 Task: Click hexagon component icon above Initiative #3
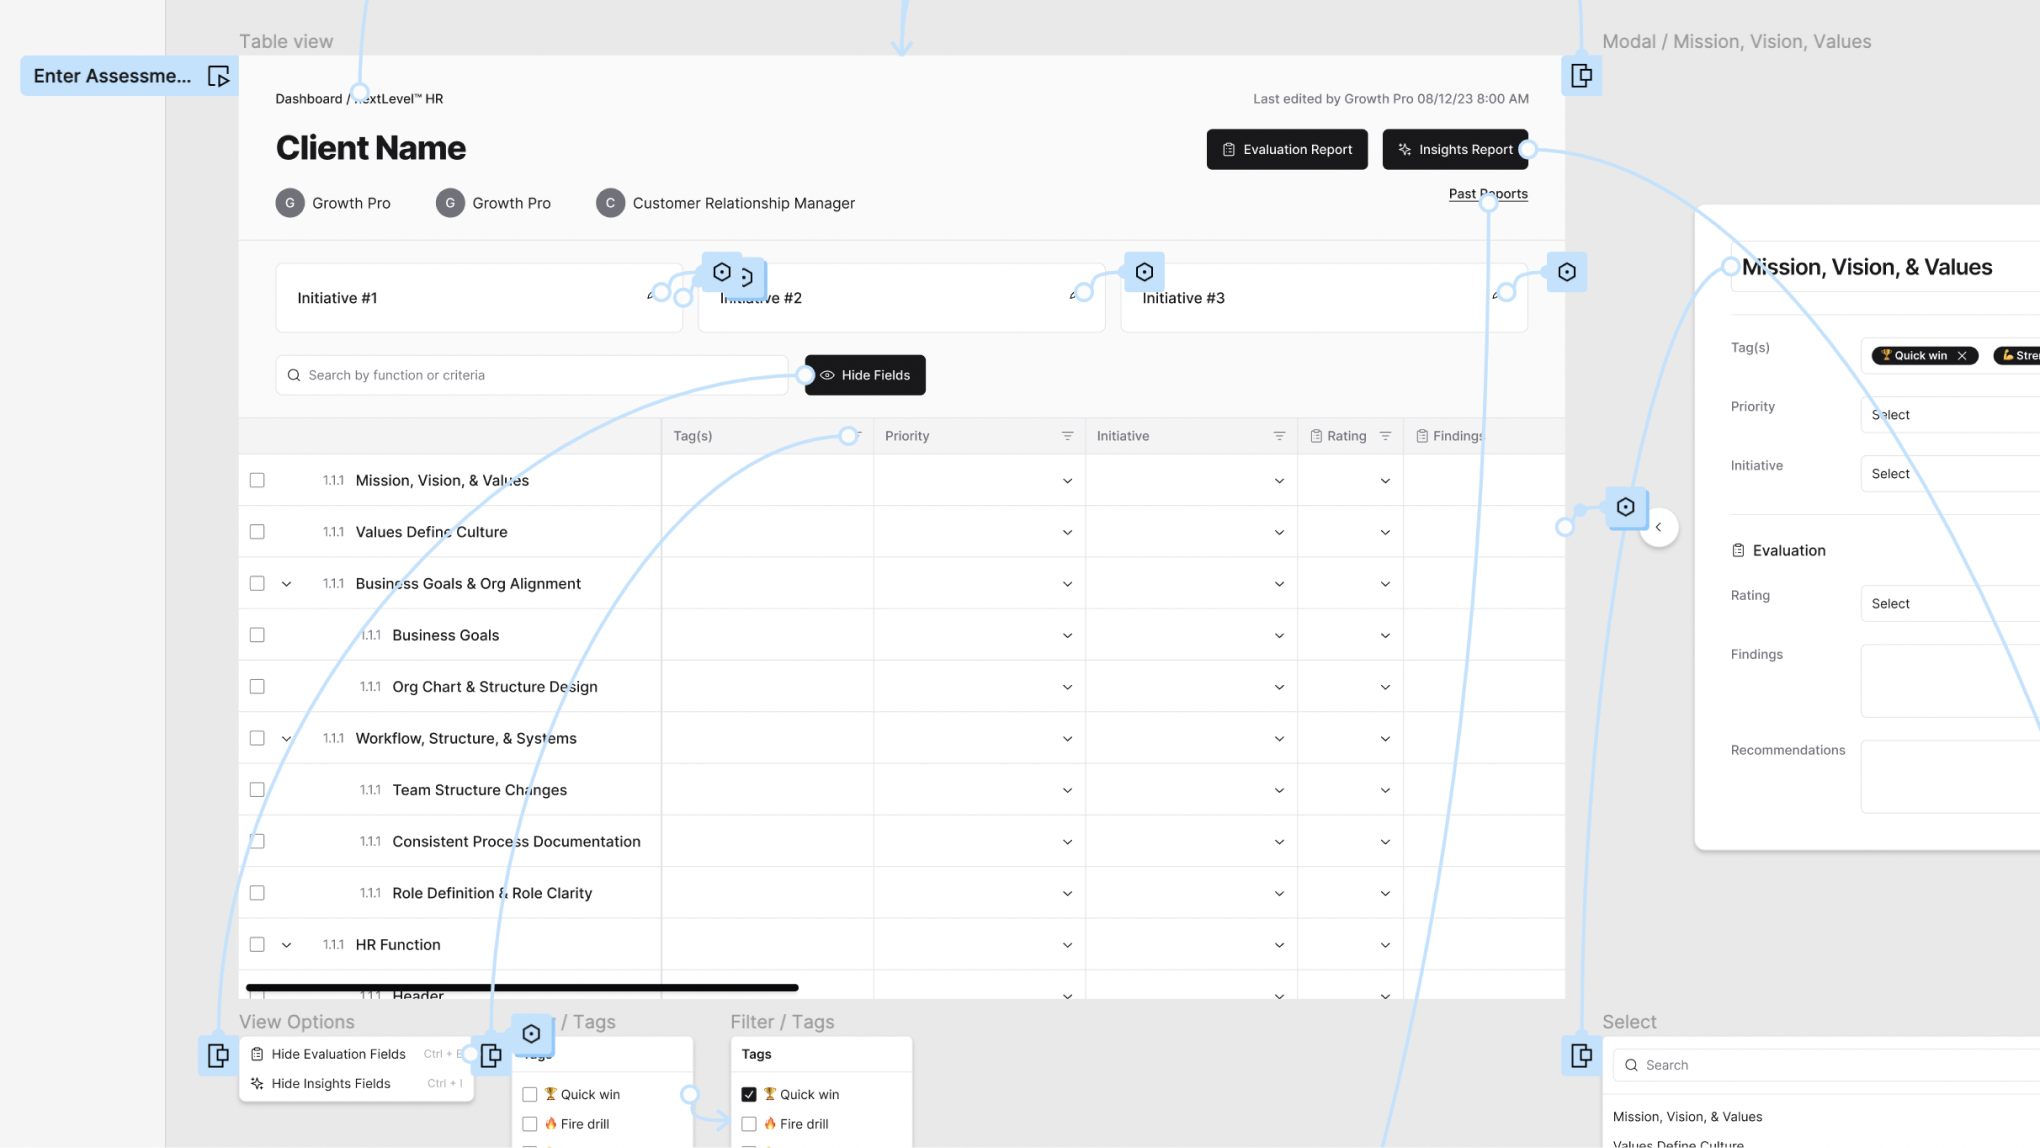[1144, 272]
